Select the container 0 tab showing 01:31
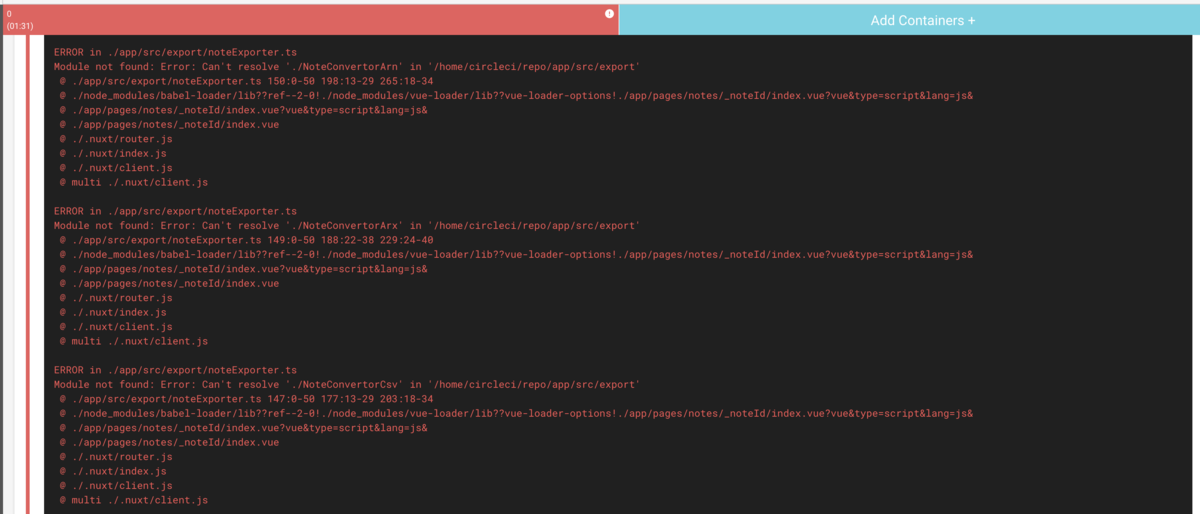The image size is (1200, 514). [309, 19]
